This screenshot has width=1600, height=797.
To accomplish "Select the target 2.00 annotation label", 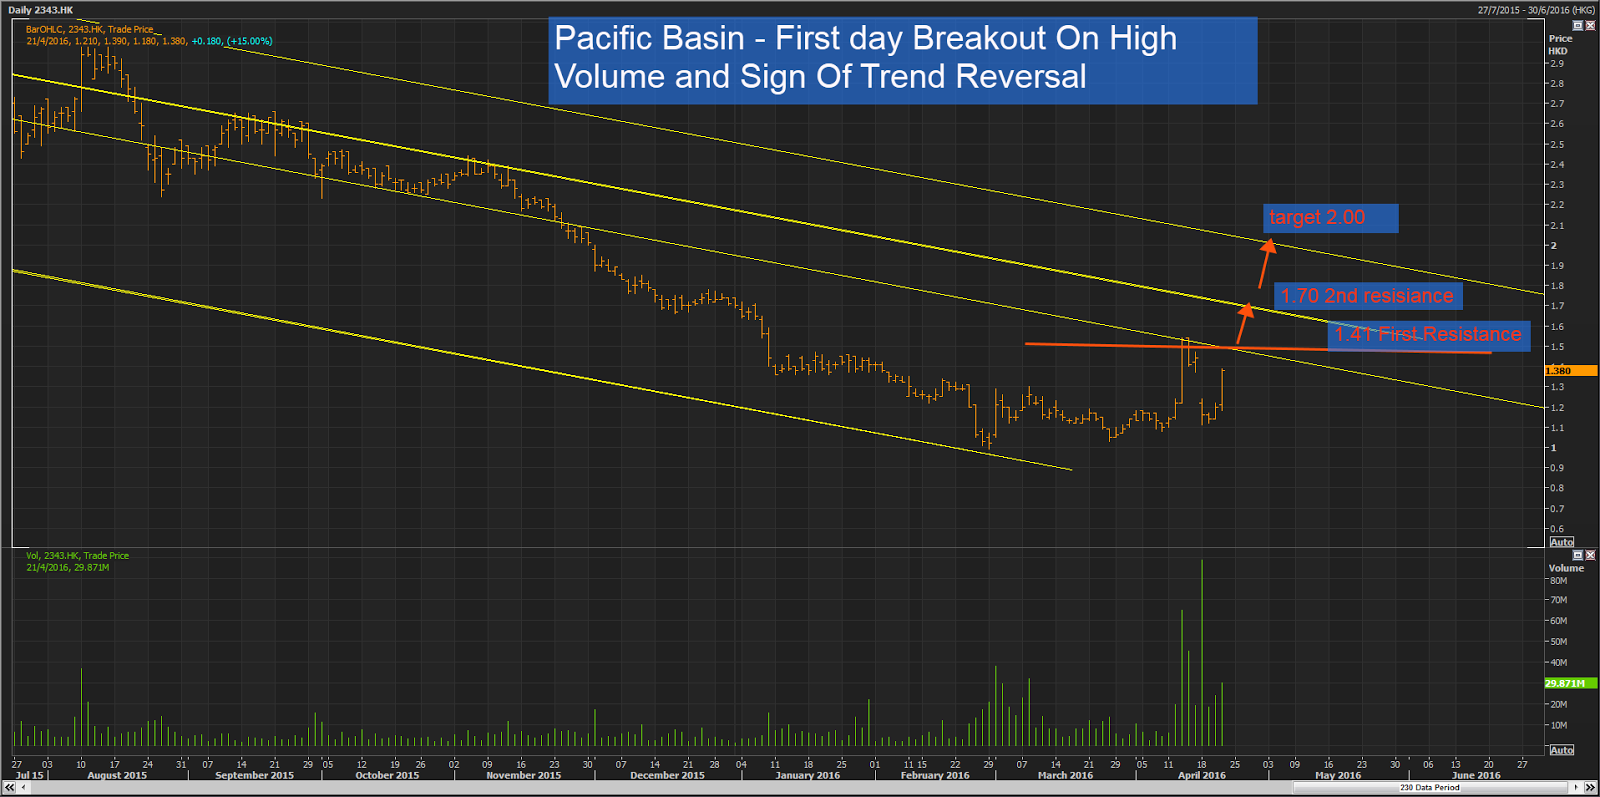I will click(x=1331, y=218).
